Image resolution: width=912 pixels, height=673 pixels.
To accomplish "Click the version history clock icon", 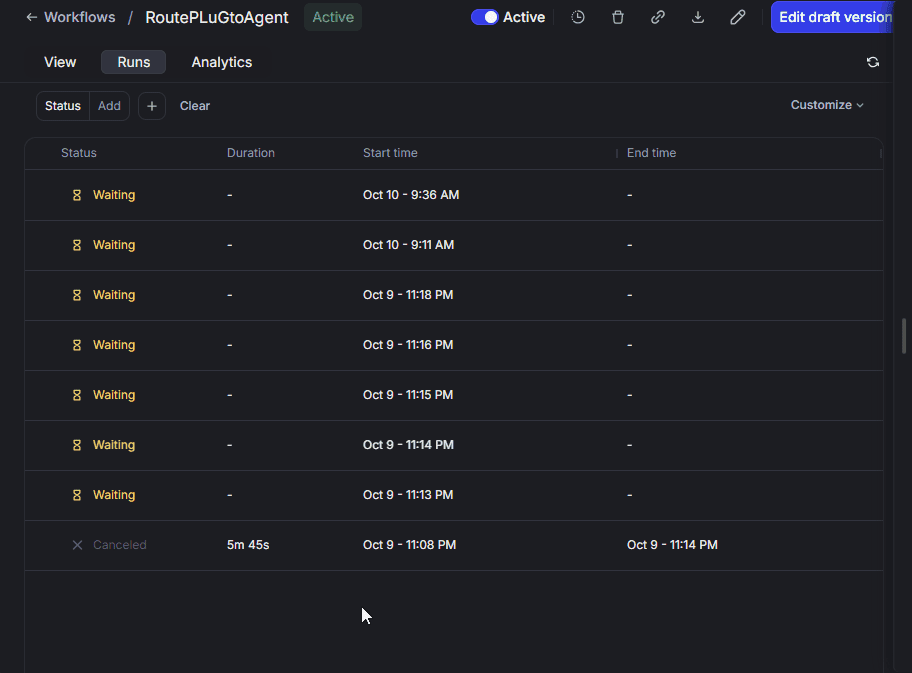I will [x=578, y=17].
